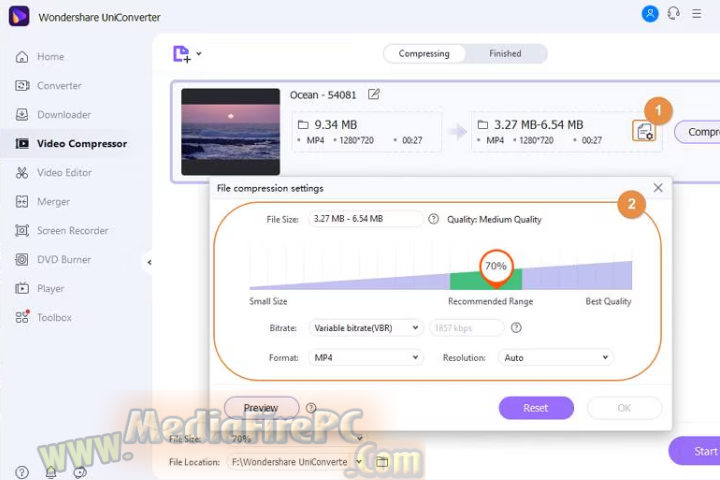Viewport: 720px width, 480px height.
Task: Open the Resolution Auto dropdown
Action: [556, 357]
